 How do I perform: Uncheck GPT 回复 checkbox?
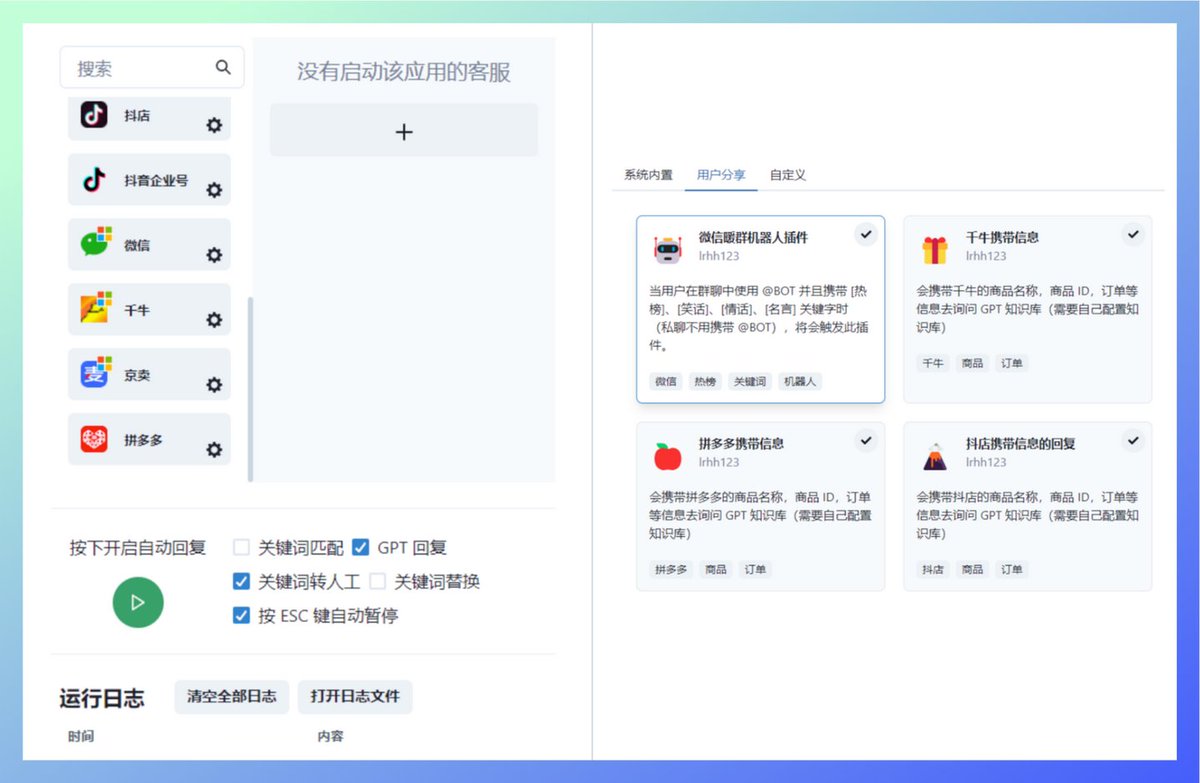click(361, 548)
